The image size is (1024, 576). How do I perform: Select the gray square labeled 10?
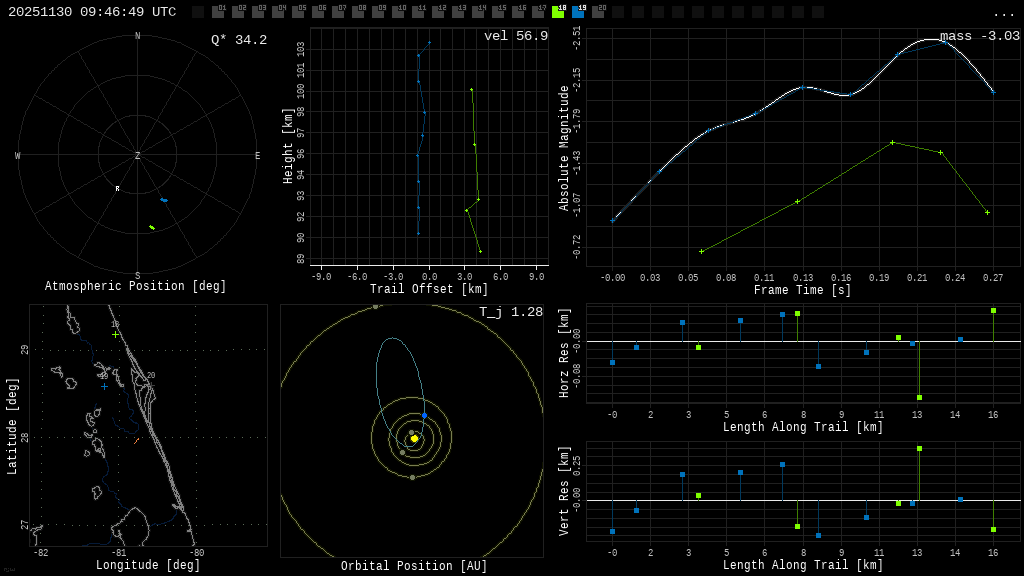click(398, 12)
